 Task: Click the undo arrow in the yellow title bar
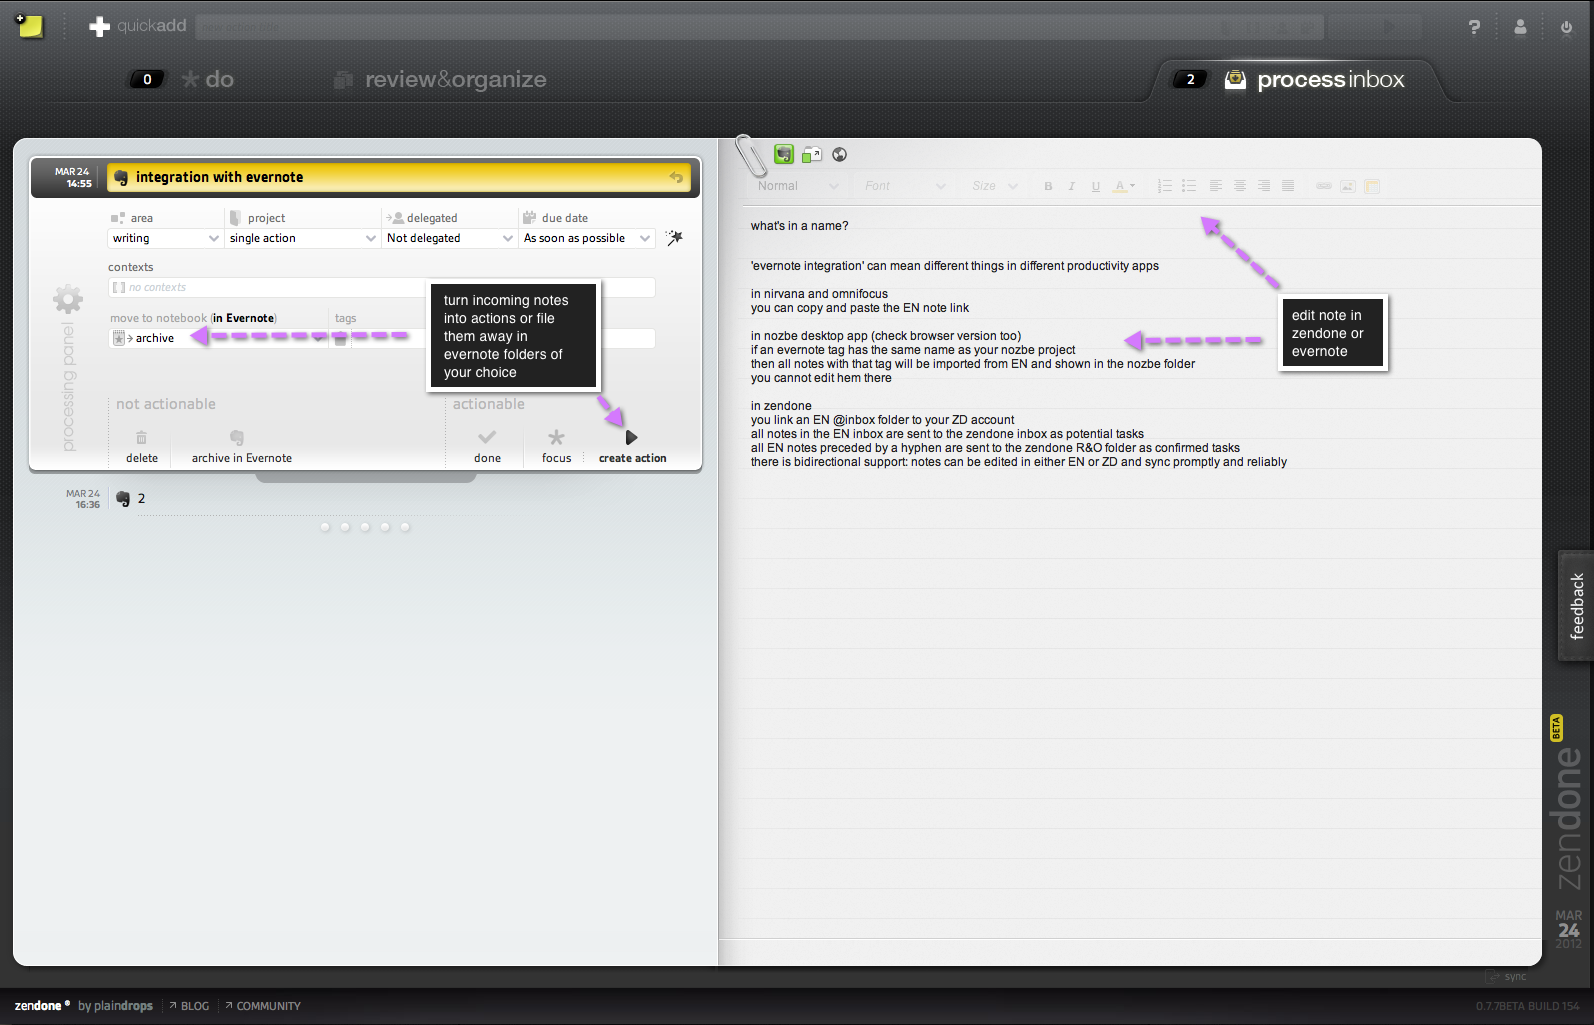pyautogui.click(x=677, y=177)
